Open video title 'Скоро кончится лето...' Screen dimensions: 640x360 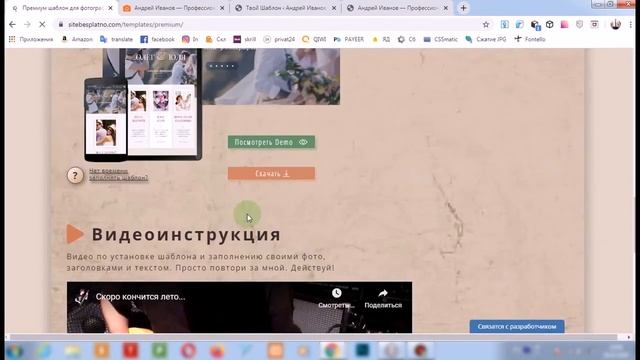(140, 297)
